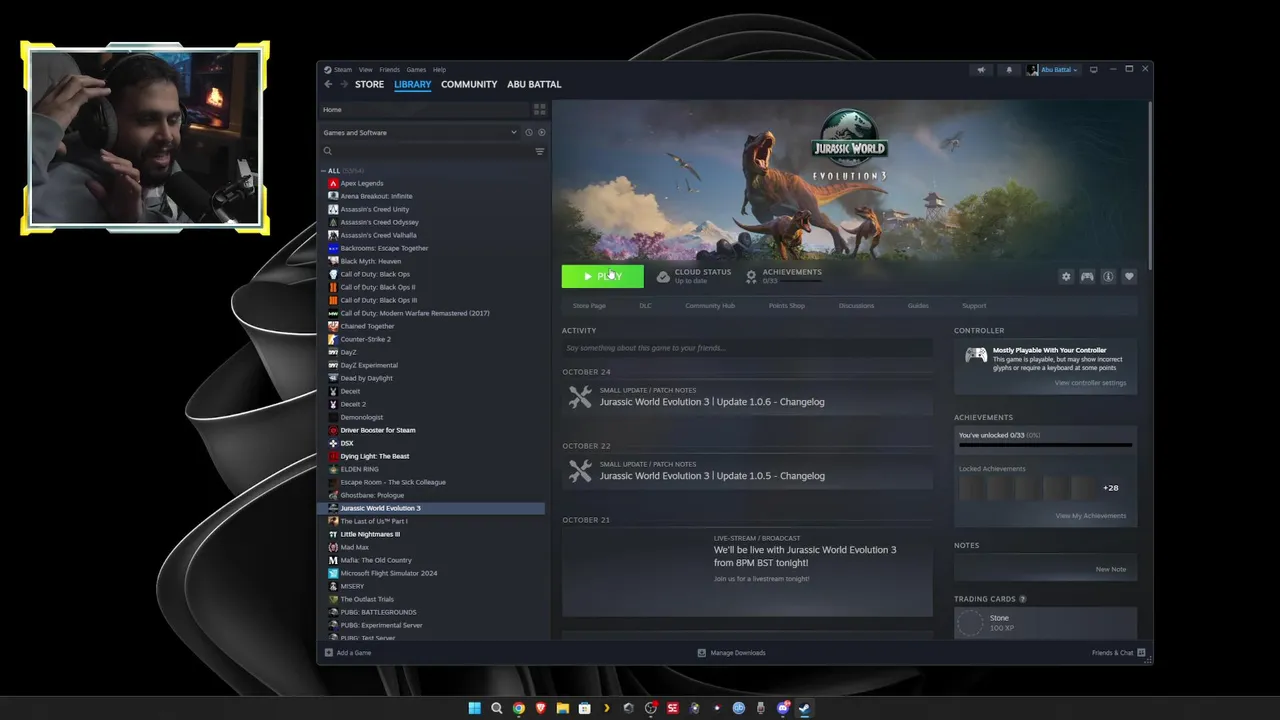Go back with the left arrow
The width and height of the screenshot is (1280, 720).
pyautogui.click(x=328, y=84)
